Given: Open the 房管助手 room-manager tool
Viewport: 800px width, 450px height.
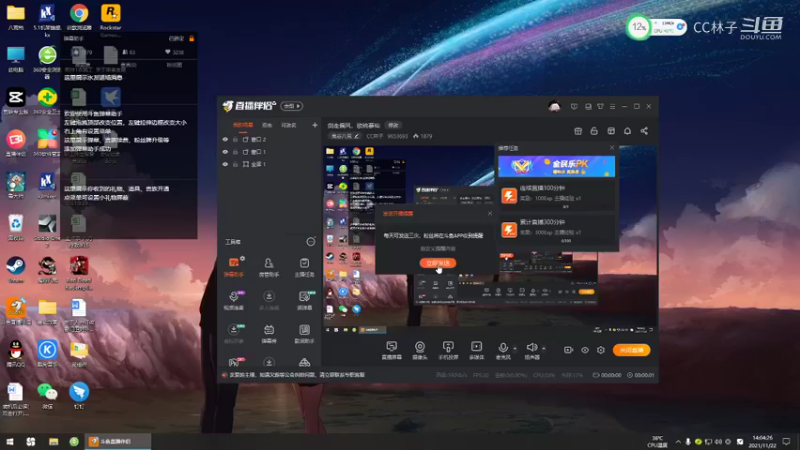Looking at the screenshot, I should [269, 266].
